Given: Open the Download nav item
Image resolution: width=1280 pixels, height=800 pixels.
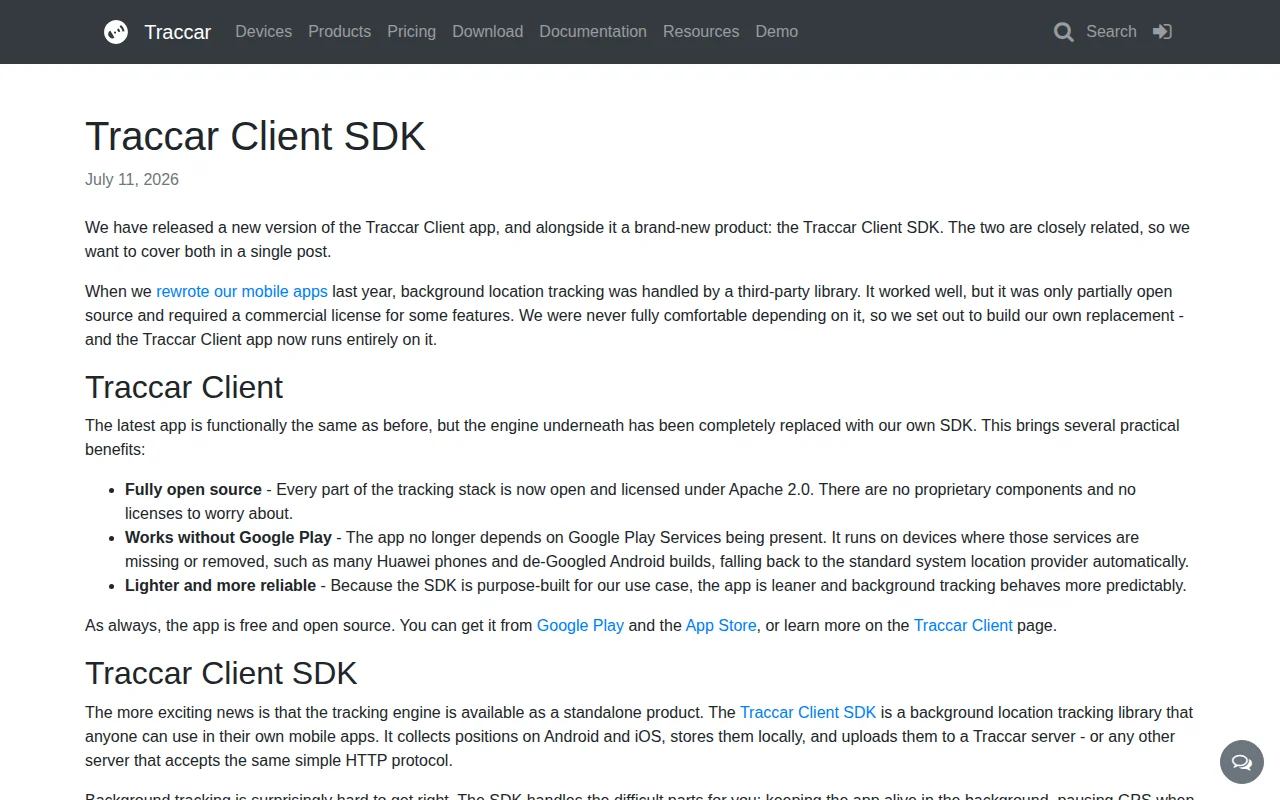Looking at the screenshot, I should pos(488,32).
